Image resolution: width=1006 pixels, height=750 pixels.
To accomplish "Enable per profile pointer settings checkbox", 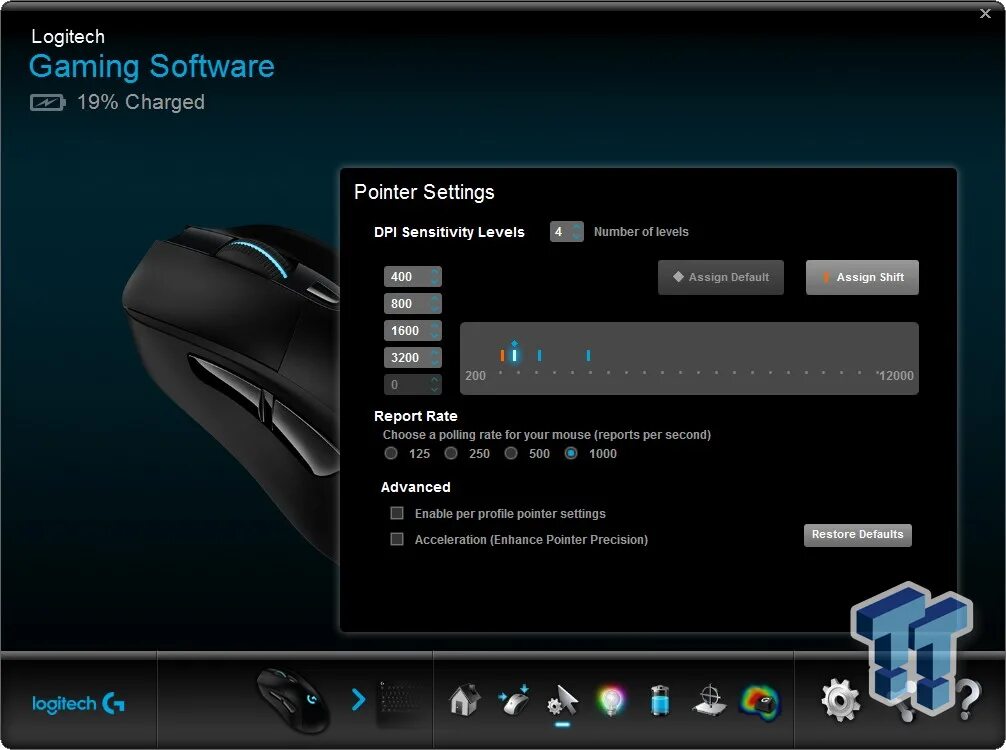I will pyautogui.click(x=397, y=513).
